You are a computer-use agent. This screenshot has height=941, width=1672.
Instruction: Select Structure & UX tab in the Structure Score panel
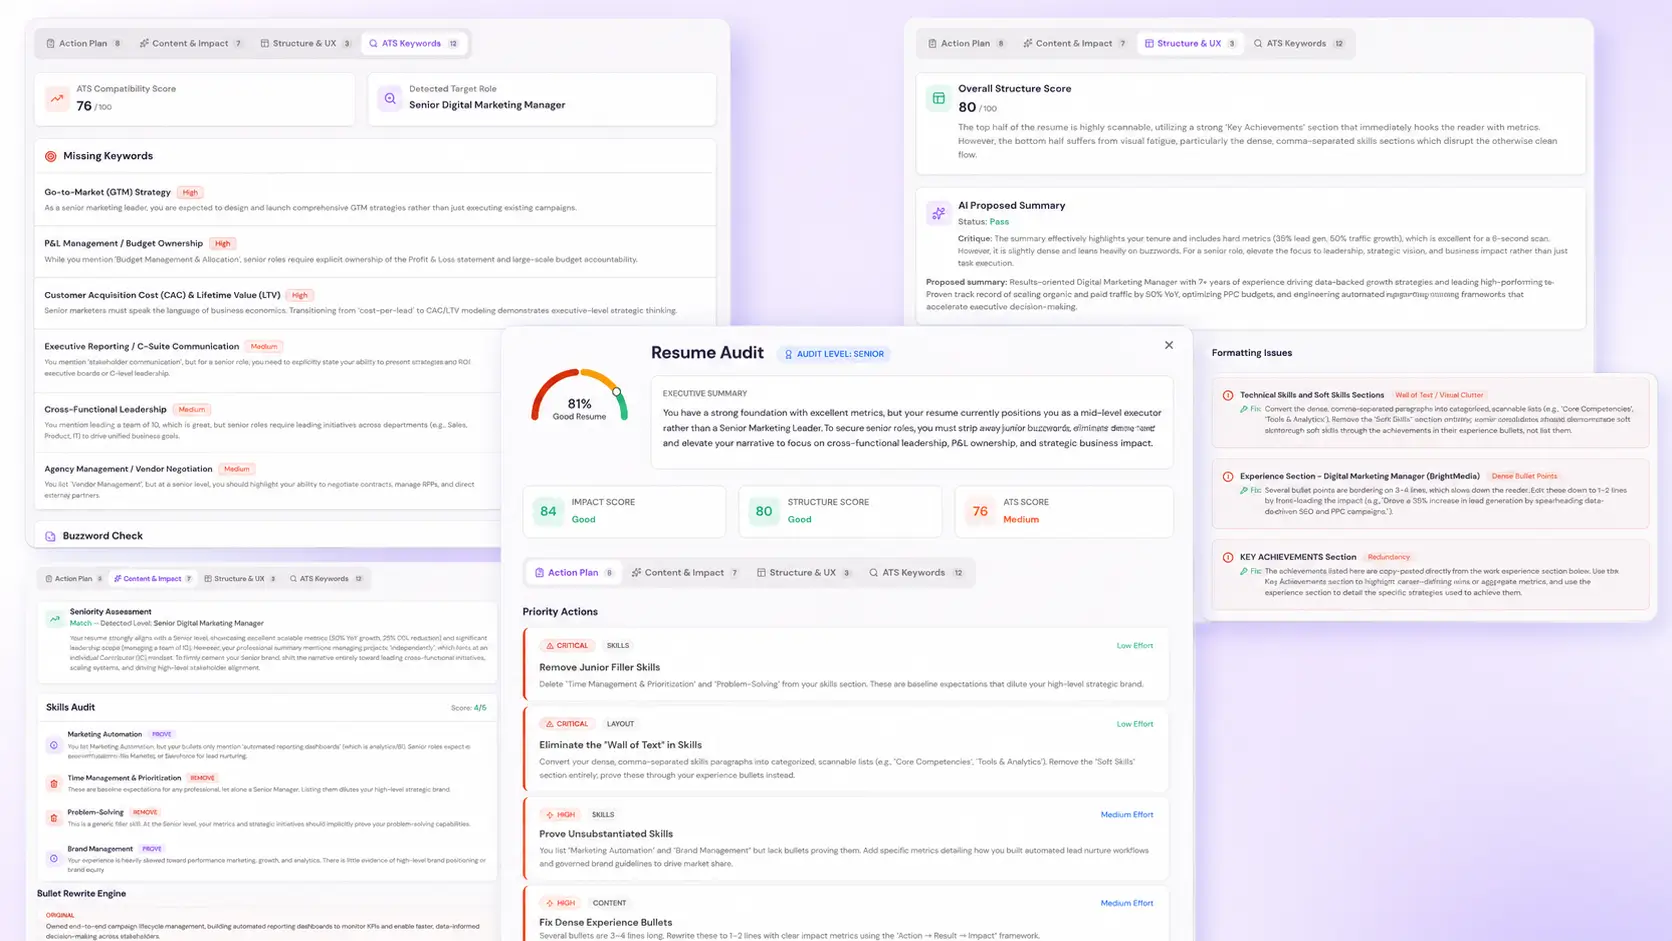pos(1189,44)
